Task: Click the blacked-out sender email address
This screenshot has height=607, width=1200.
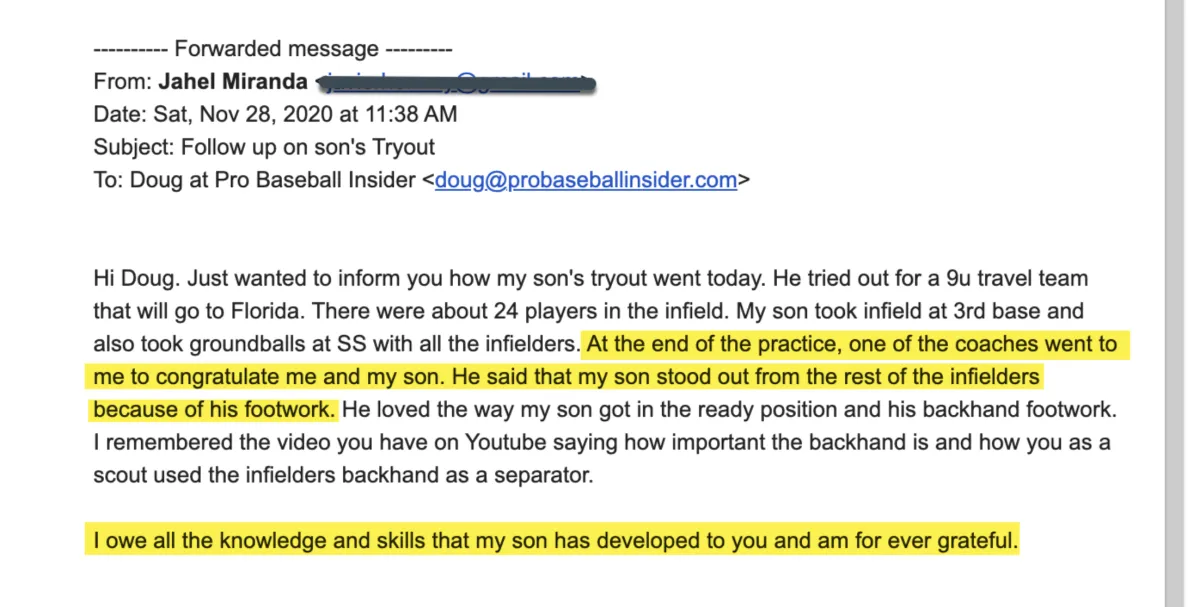Action: tap(454, 82)
